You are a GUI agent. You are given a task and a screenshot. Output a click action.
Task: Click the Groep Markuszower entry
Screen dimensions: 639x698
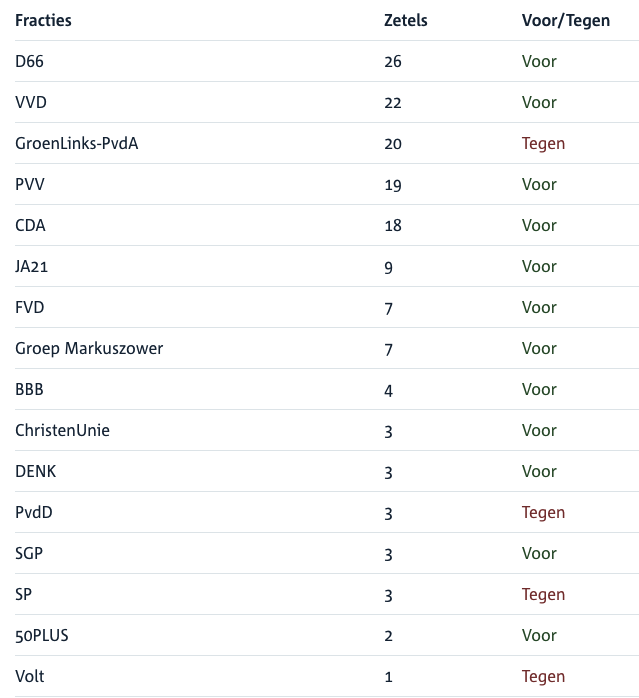point(89,348)
